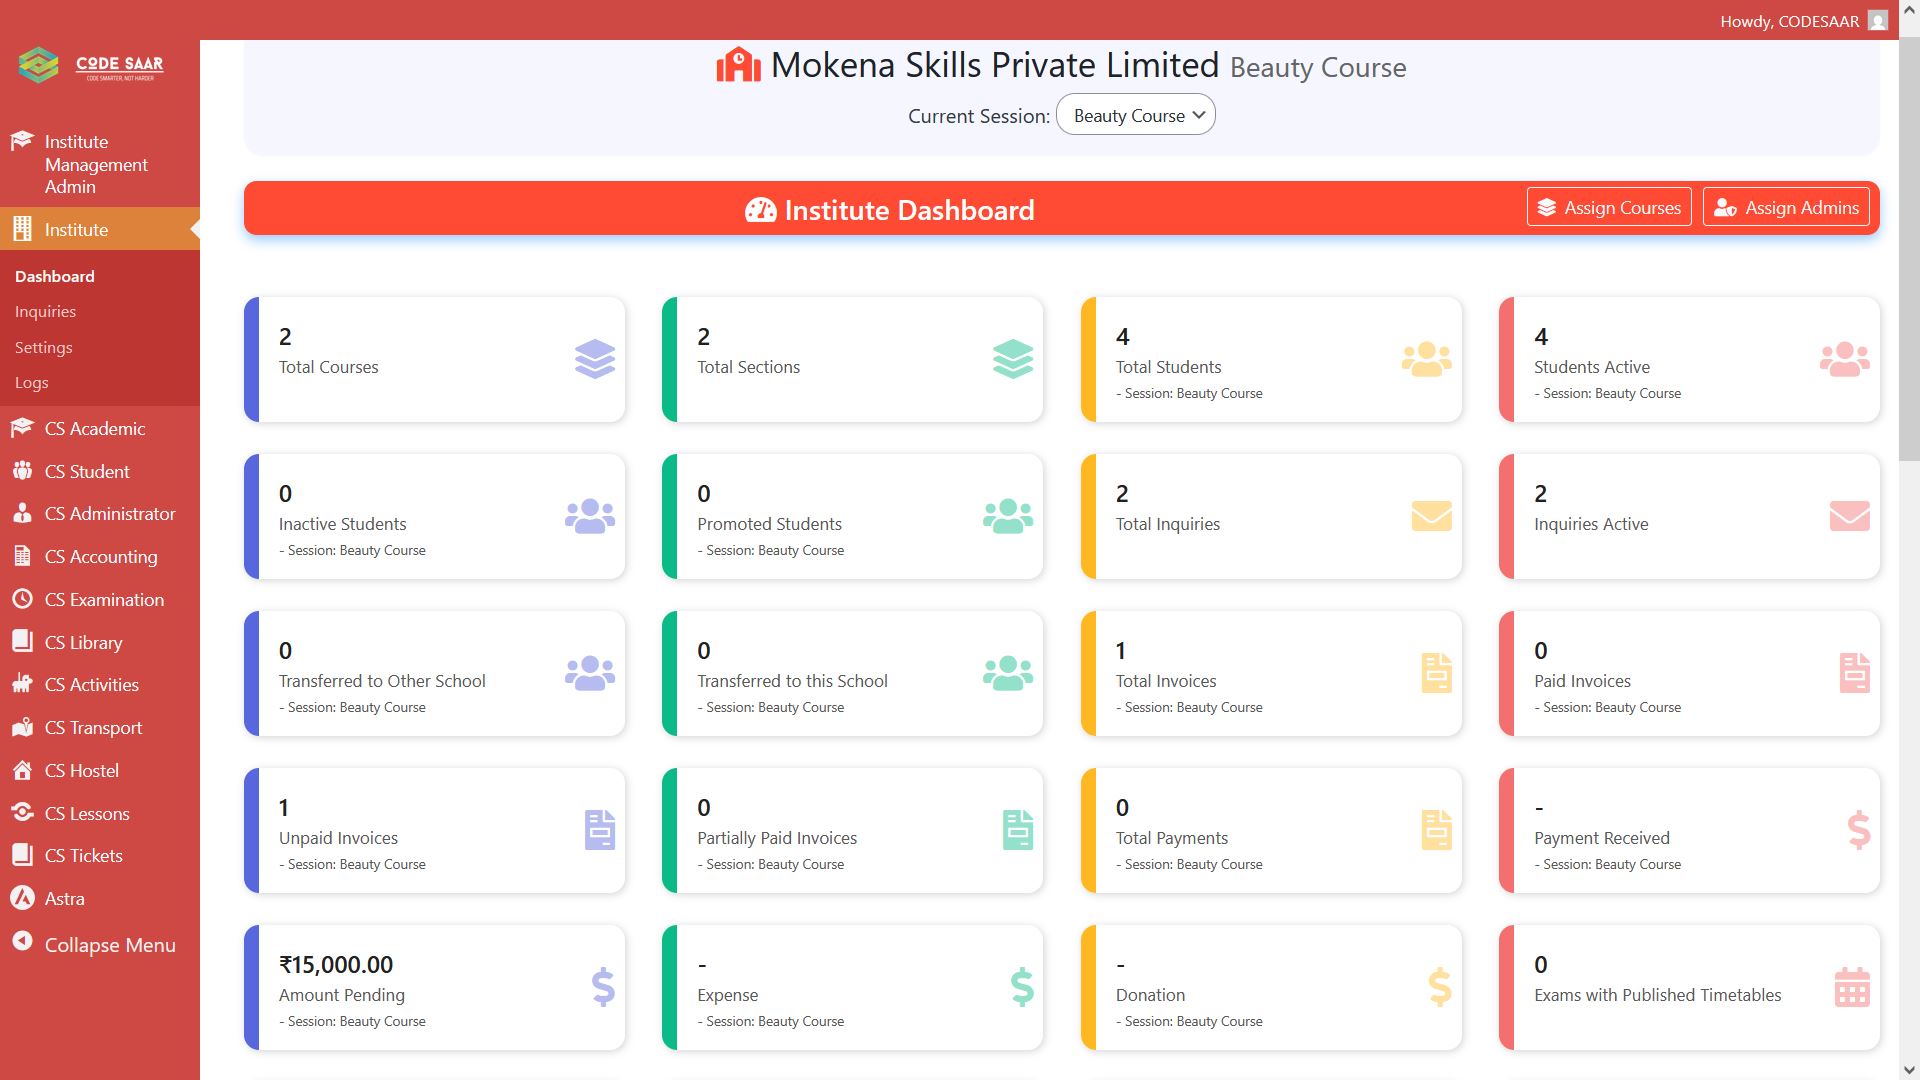Open the Current Session dropdown
Screen dimensions: 1920x1080
click(1135, 115)
